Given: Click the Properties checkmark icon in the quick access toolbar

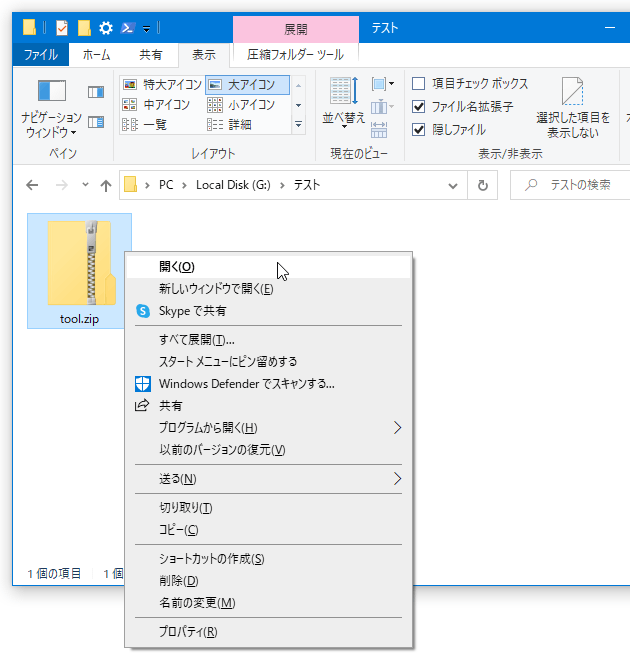Looking at the screenshot, I should click(62, 28).
